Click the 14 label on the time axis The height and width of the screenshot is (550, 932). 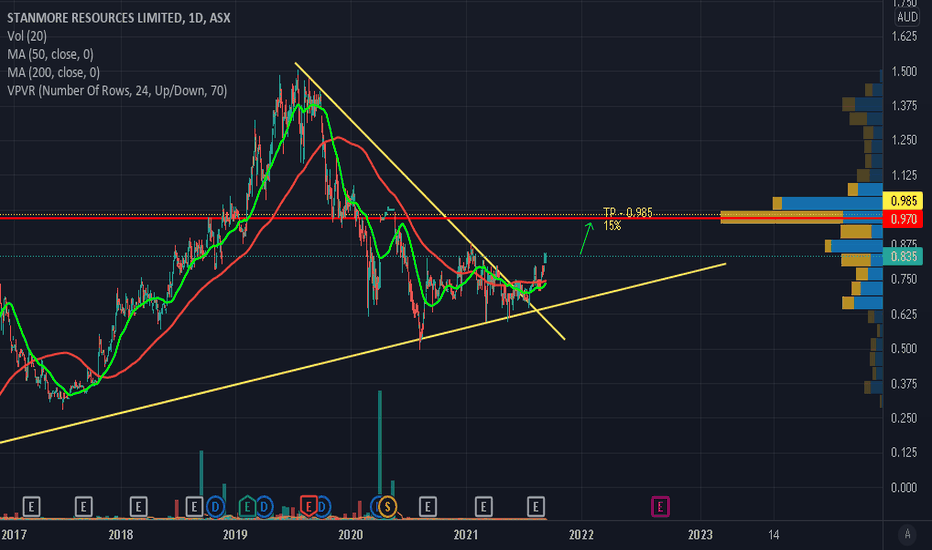coord(773,535)
